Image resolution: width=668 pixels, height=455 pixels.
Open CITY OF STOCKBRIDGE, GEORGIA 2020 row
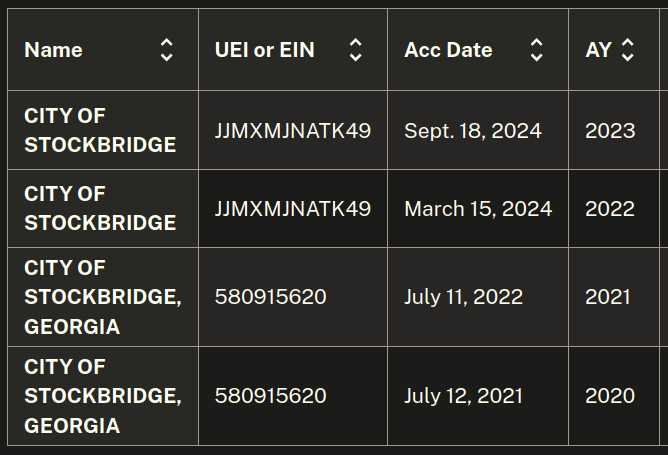tap(103, 396)
